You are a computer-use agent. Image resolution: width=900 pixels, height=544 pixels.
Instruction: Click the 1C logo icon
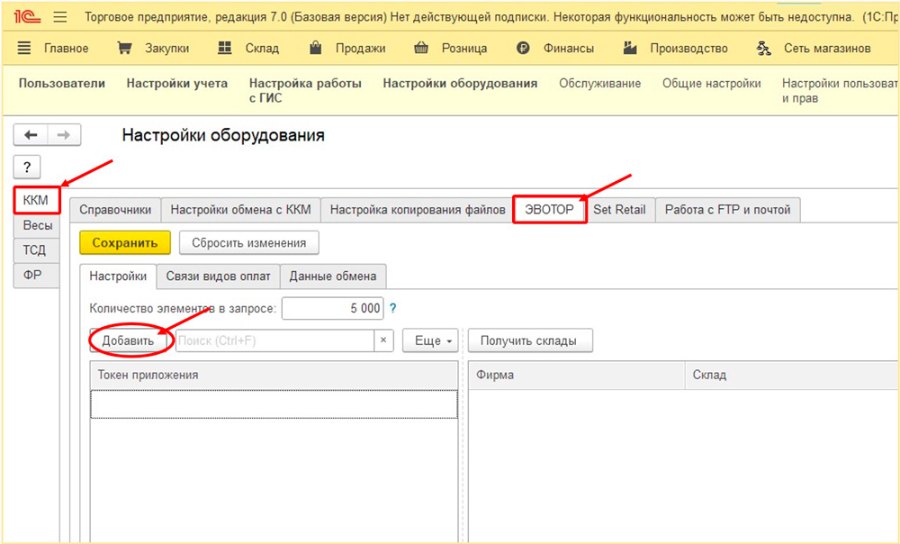click(26, 17)
